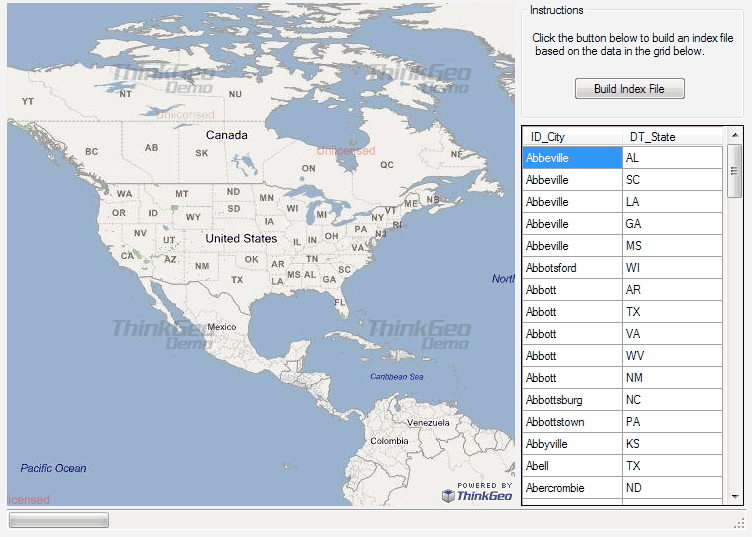Select the WV state cell
The height and width of the screenshot is (537, 752).
pos(672,356)
